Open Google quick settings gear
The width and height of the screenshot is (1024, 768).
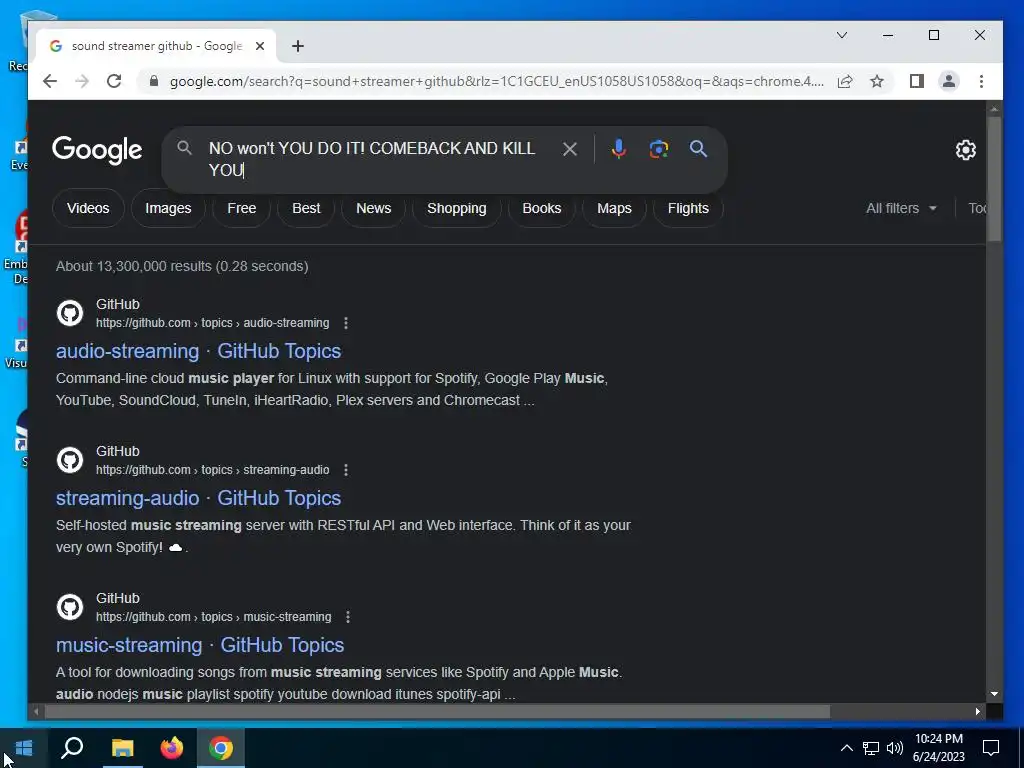pyautogui.click(x=966, y=150)
